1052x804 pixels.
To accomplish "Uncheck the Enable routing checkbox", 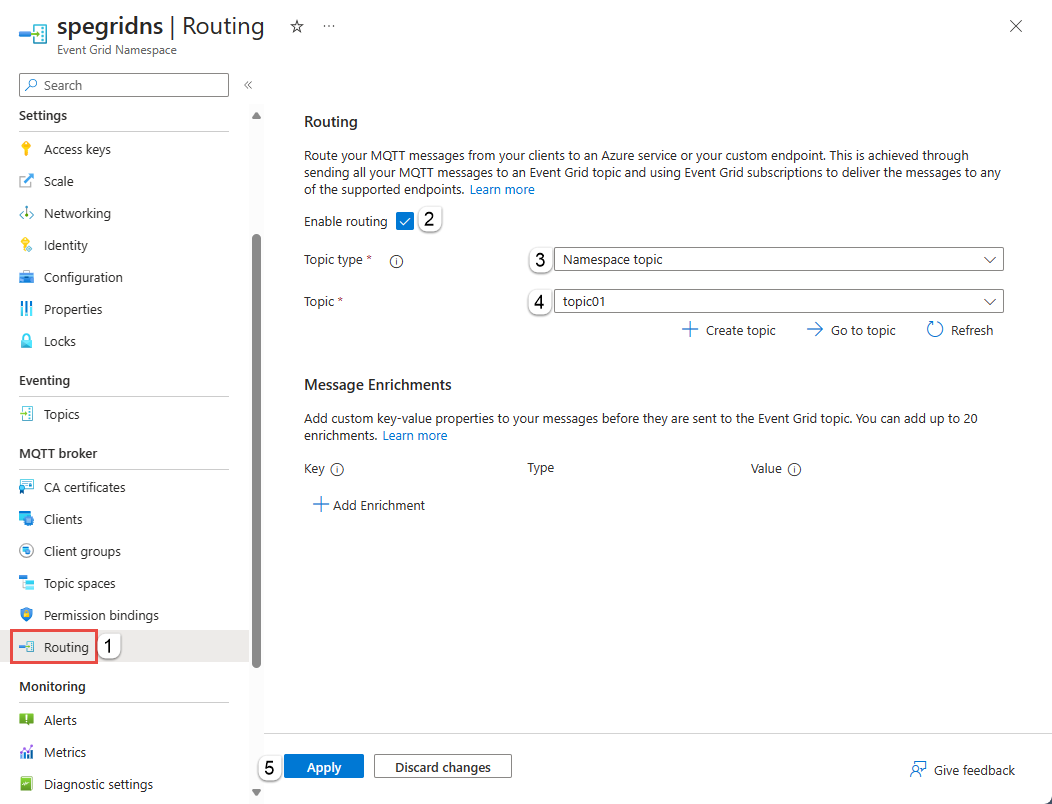I will (x=405, y=221).
